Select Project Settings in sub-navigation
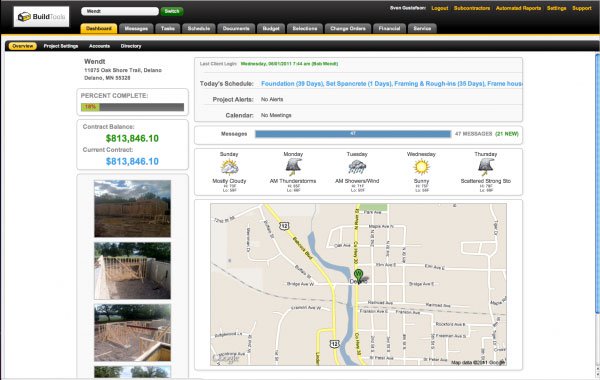Screen dimensions: 600x380 (61, 46)
